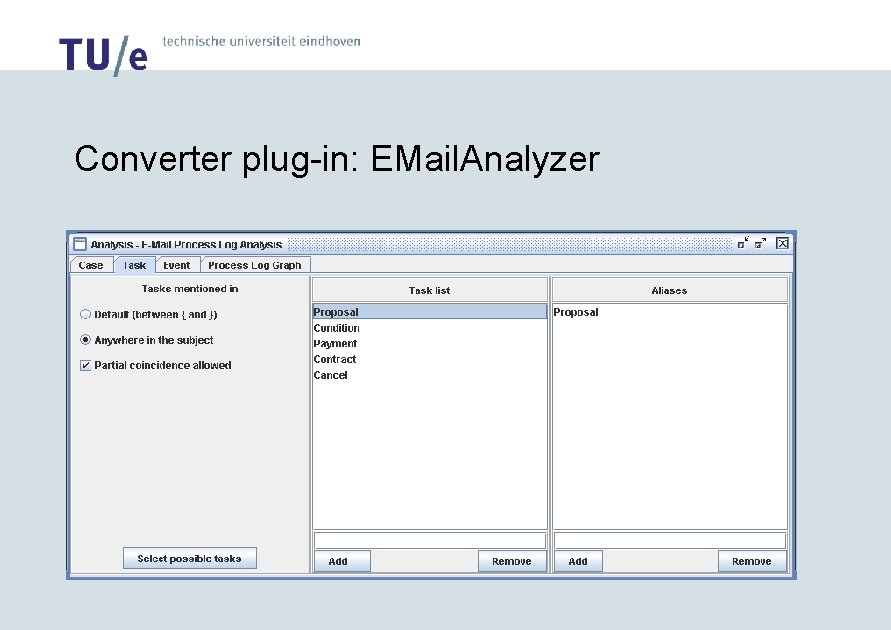
Task: Click Add under the Task list
Action: [x=341, y=561]
